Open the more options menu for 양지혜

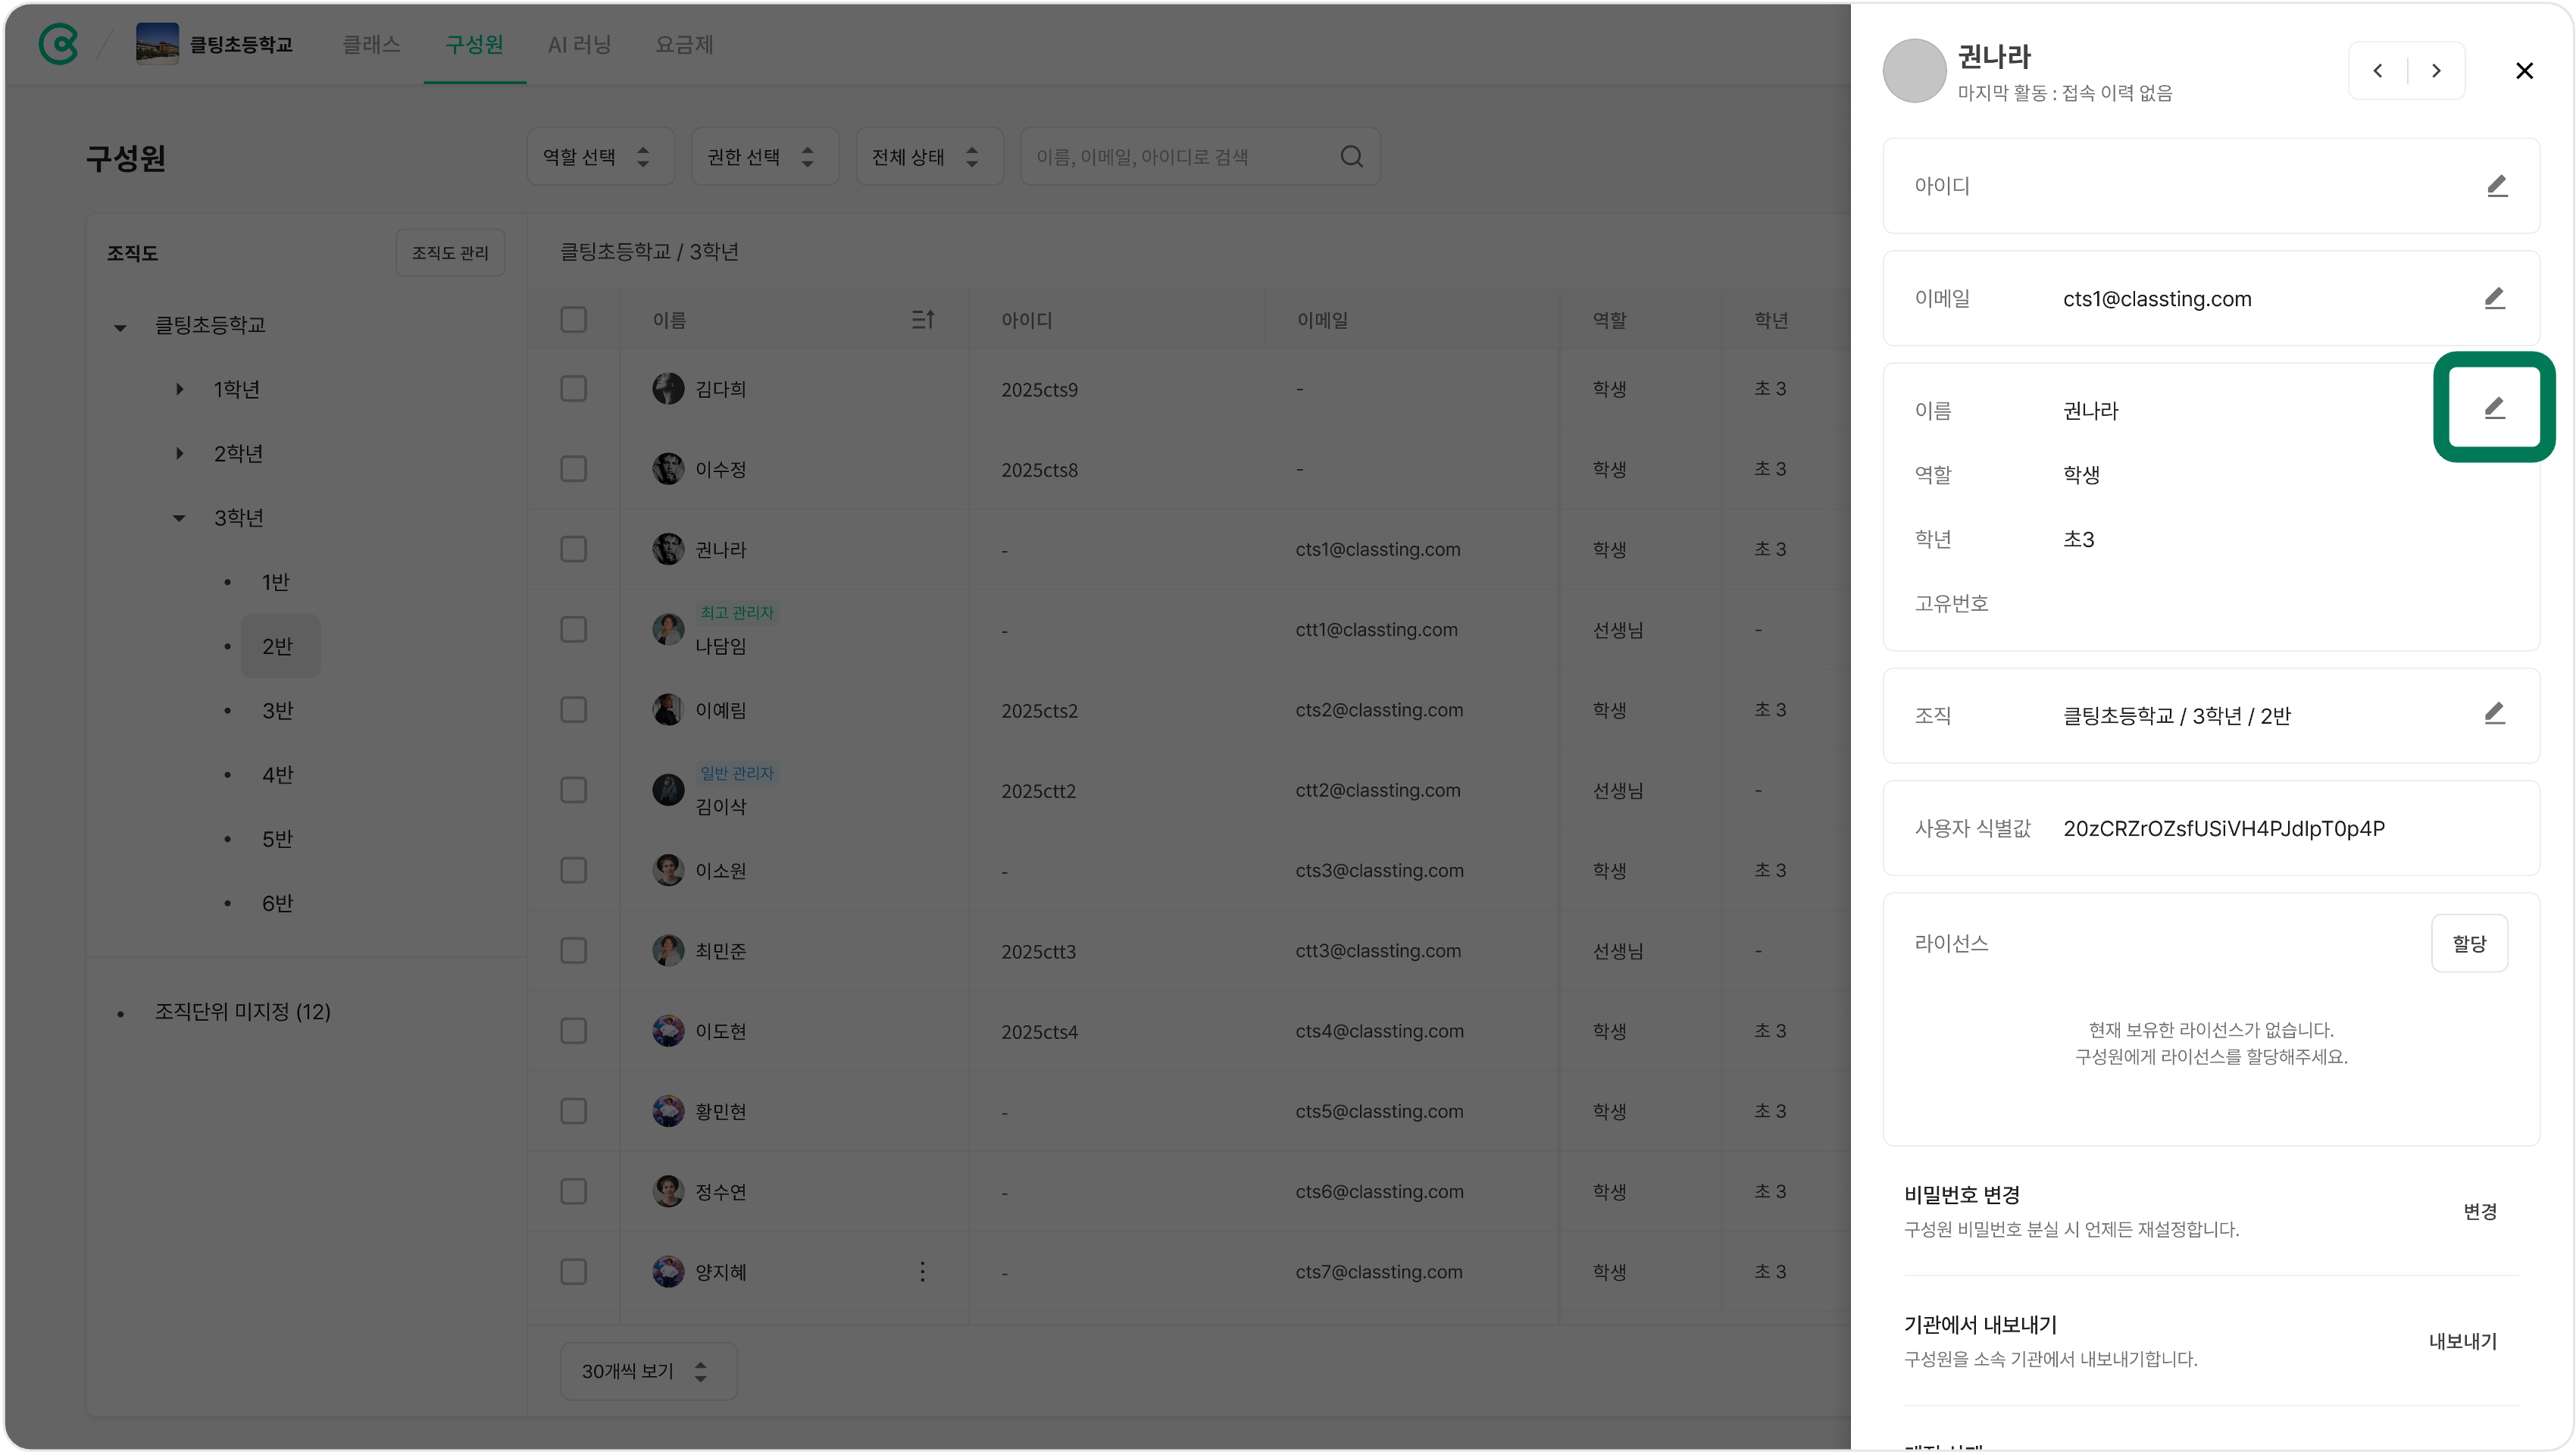pos(922,1272)
